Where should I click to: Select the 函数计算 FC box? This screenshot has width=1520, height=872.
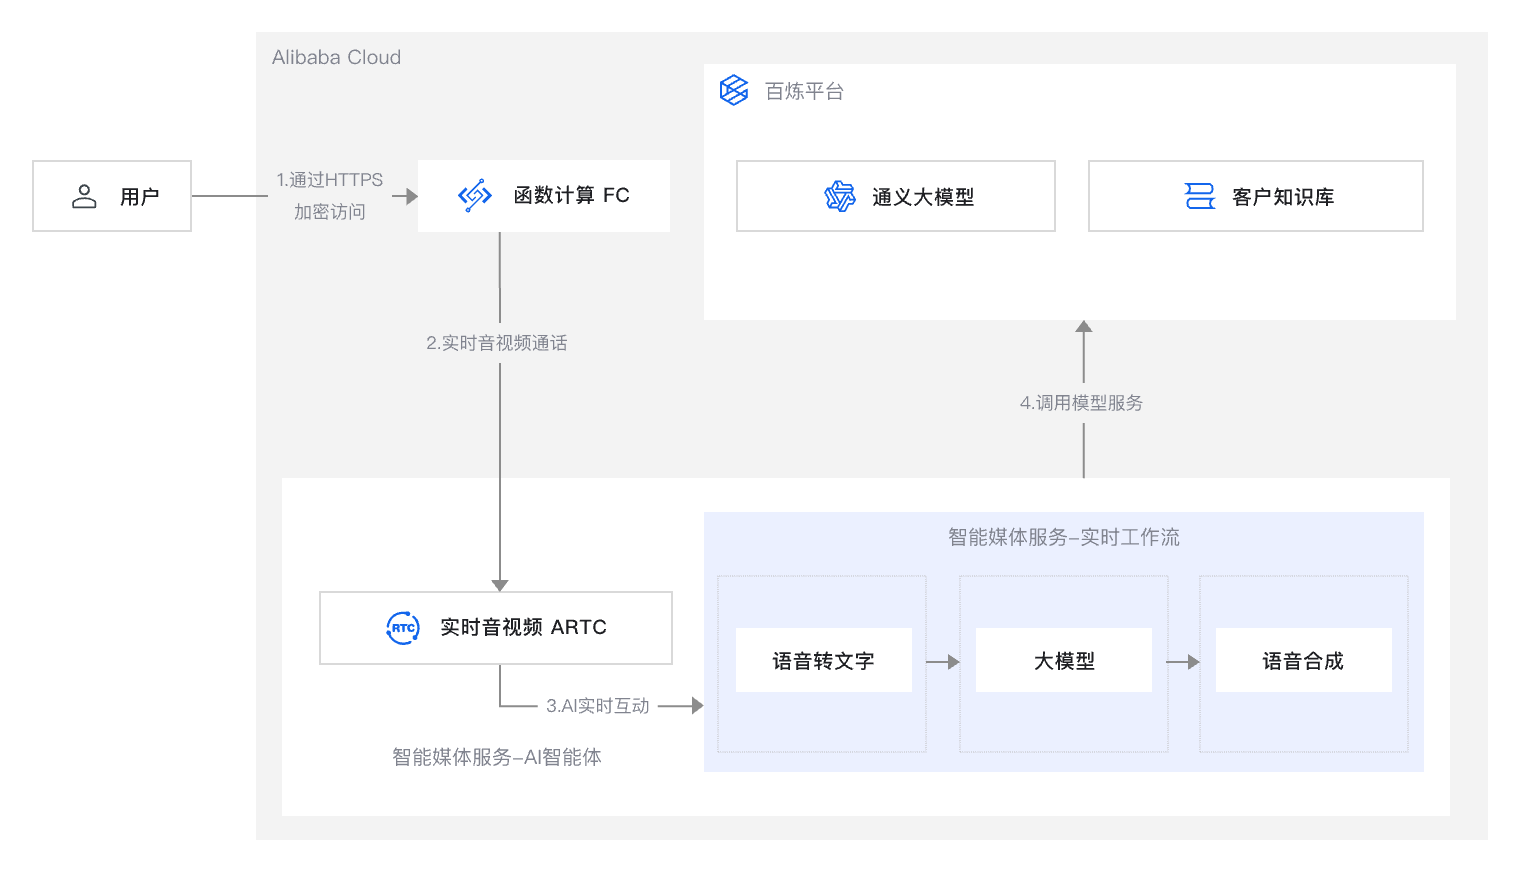tap(544, 196)
